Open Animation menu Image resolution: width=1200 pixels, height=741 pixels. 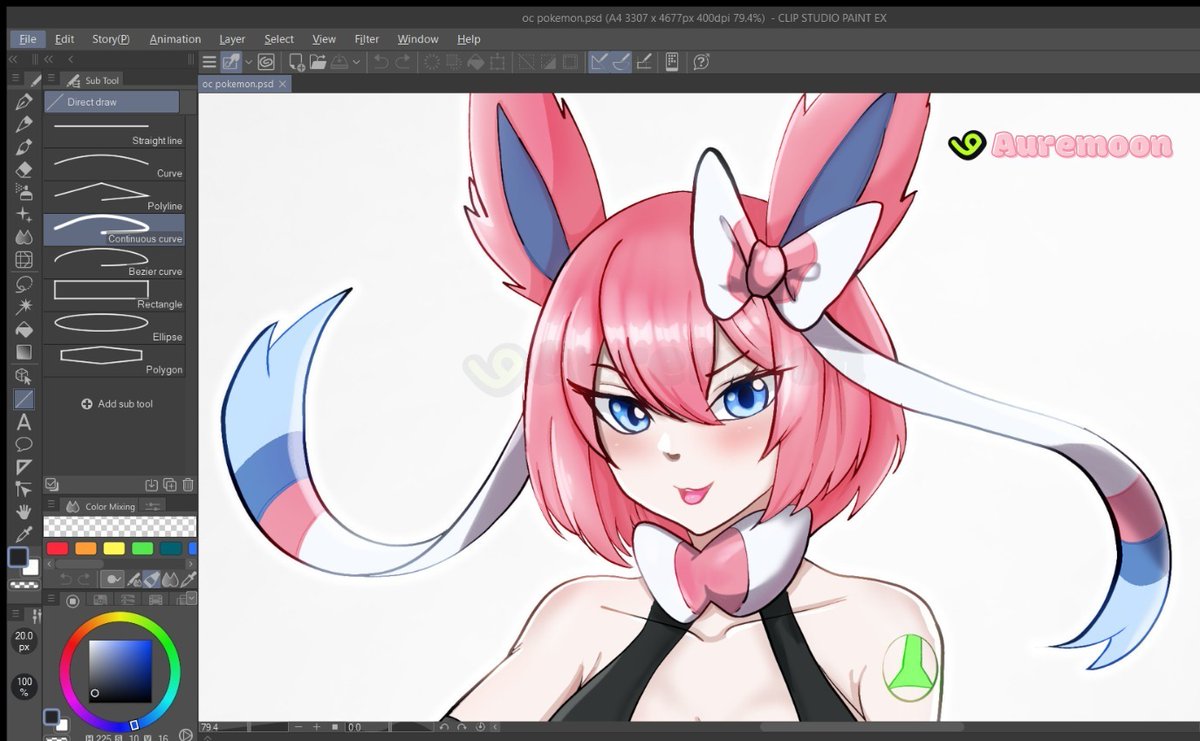(175, 39)
